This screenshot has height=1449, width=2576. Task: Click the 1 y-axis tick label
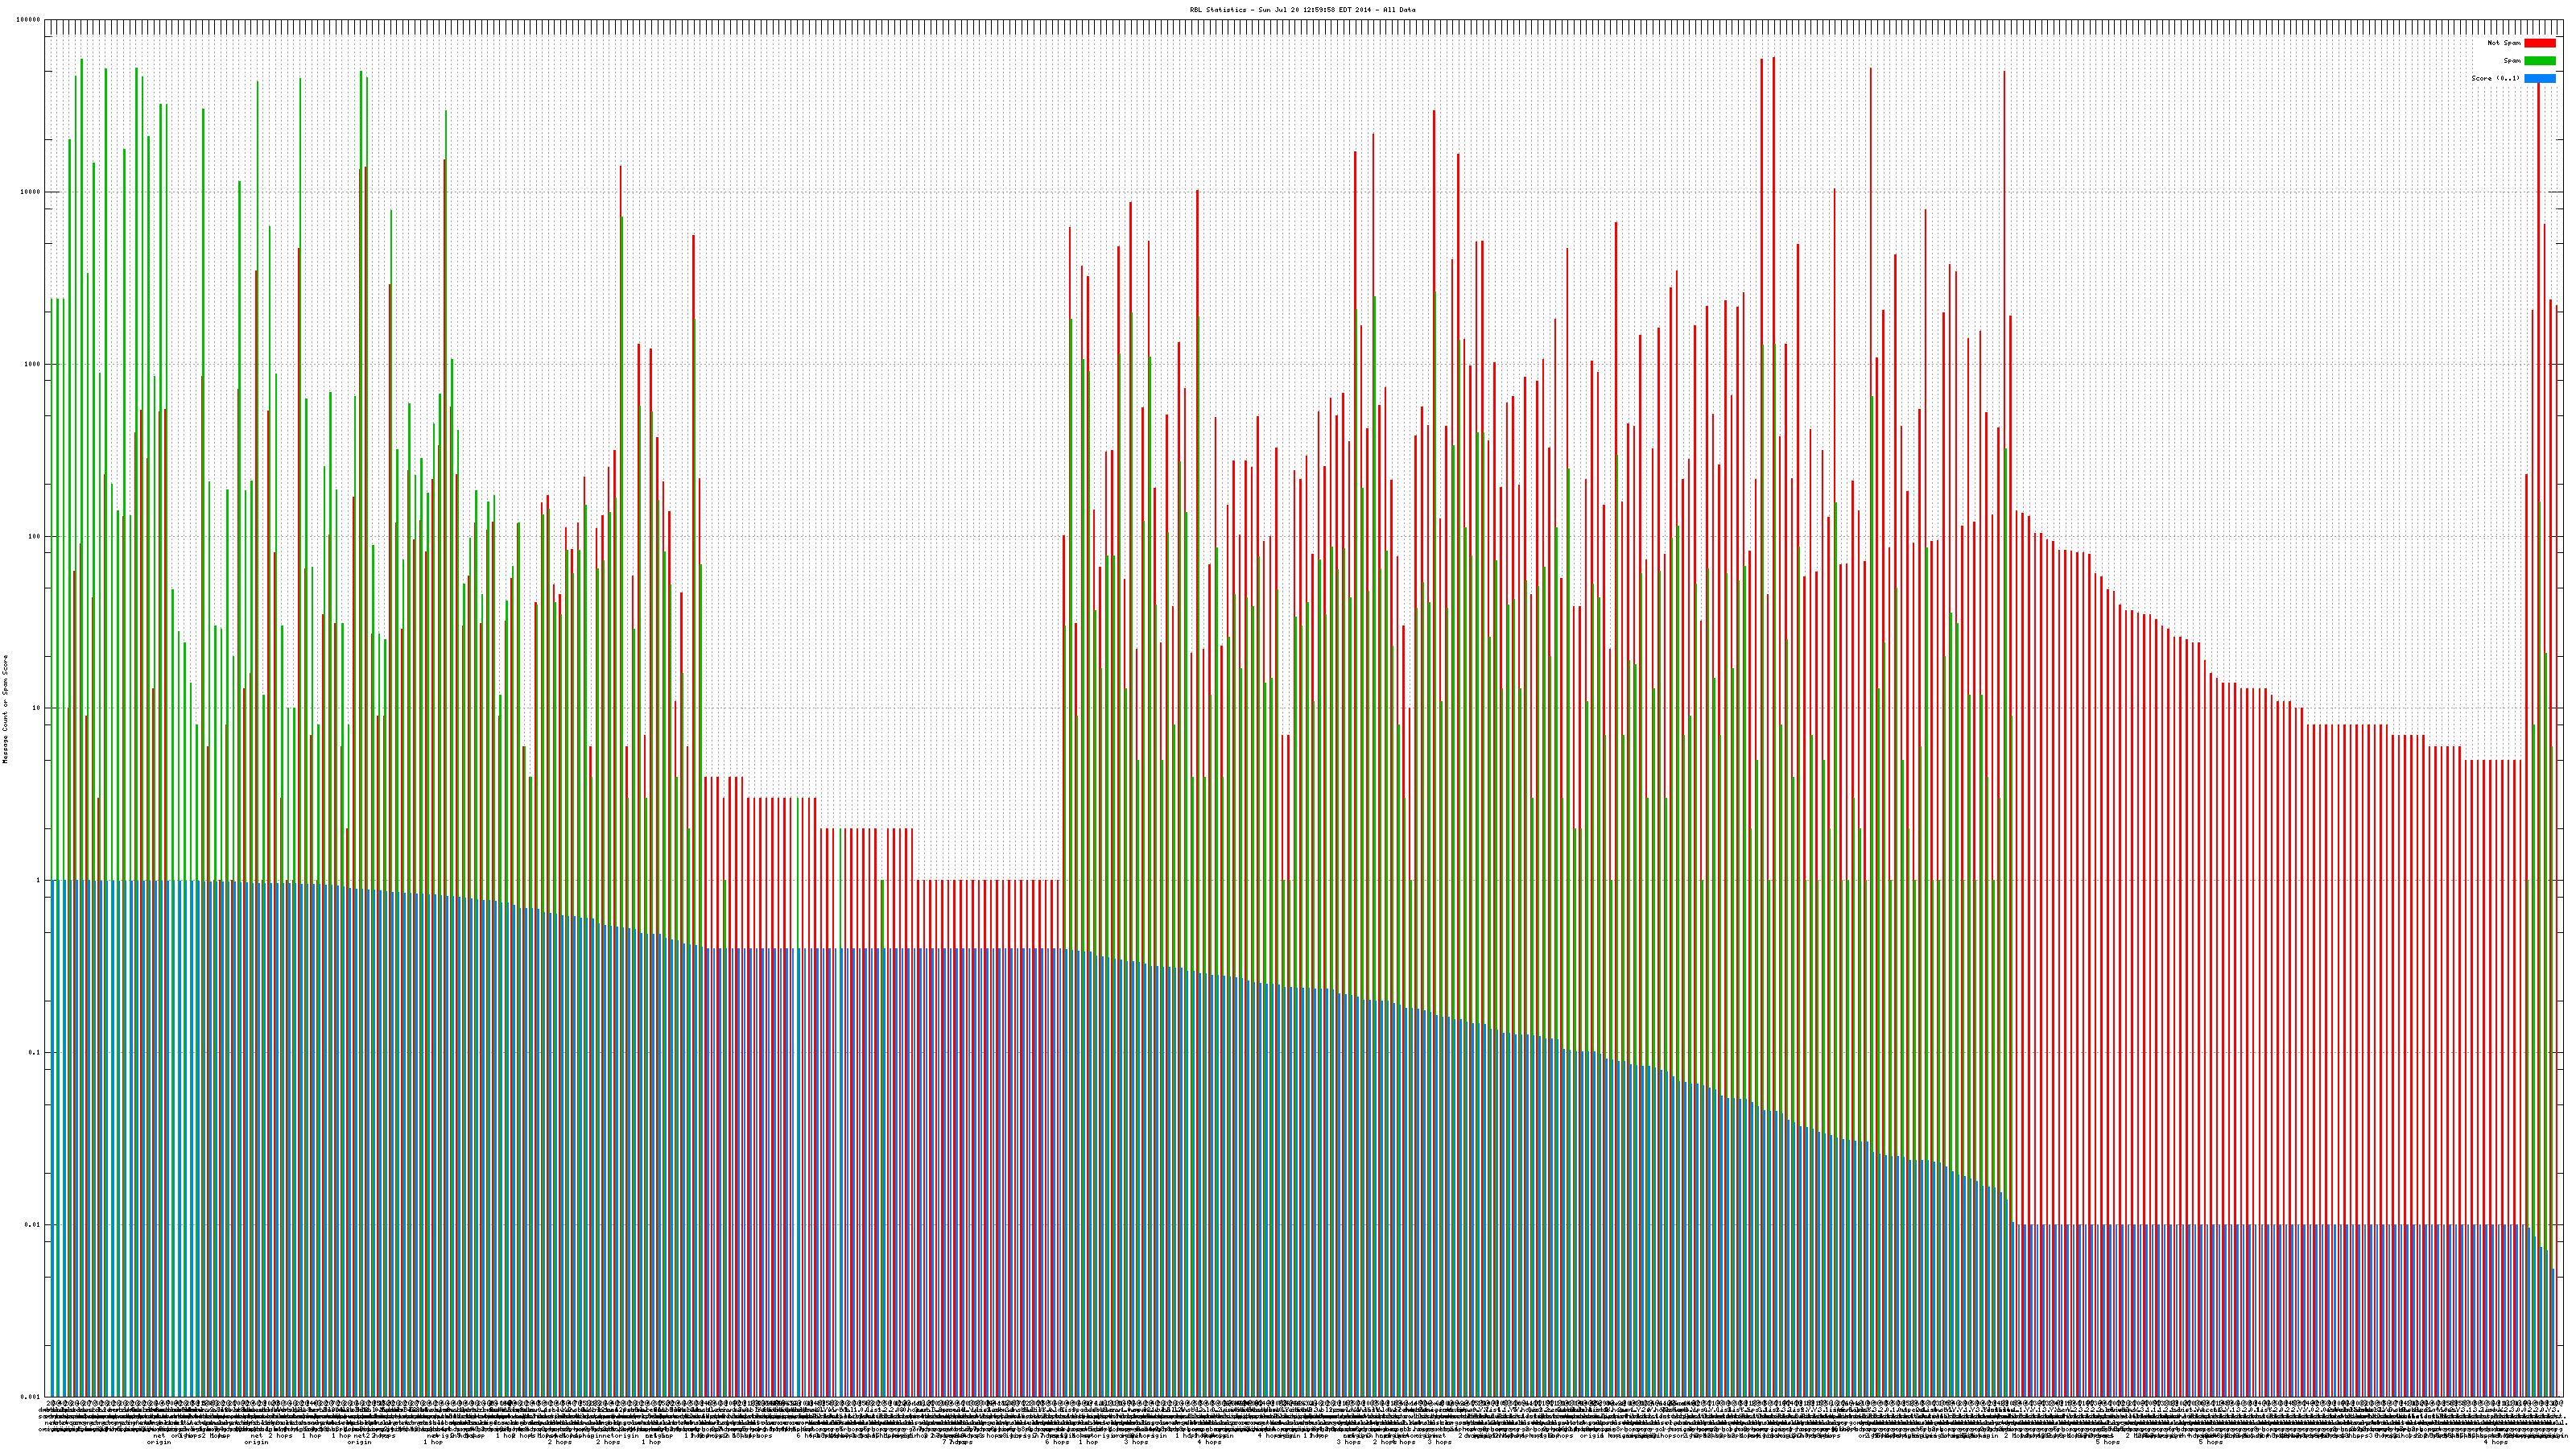tap(39, 881)
